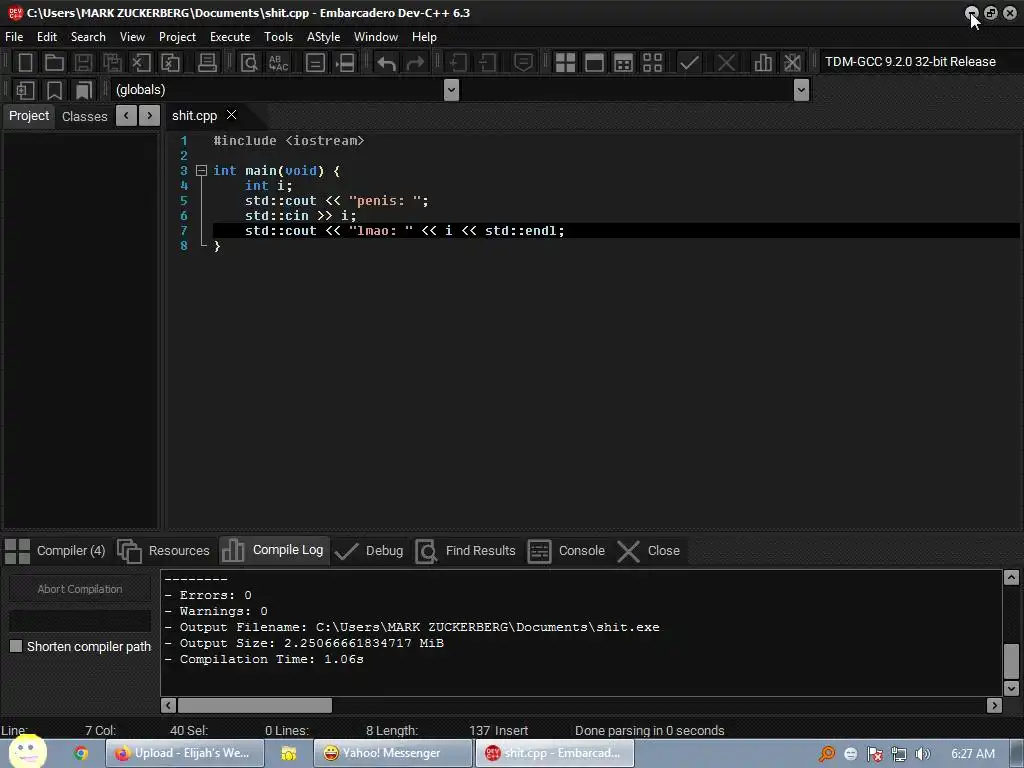The image size is (1024, 768).
Task: Go to bookmarks icon in second toolbar
Action: pyautogui.click(x=84, y=90)
